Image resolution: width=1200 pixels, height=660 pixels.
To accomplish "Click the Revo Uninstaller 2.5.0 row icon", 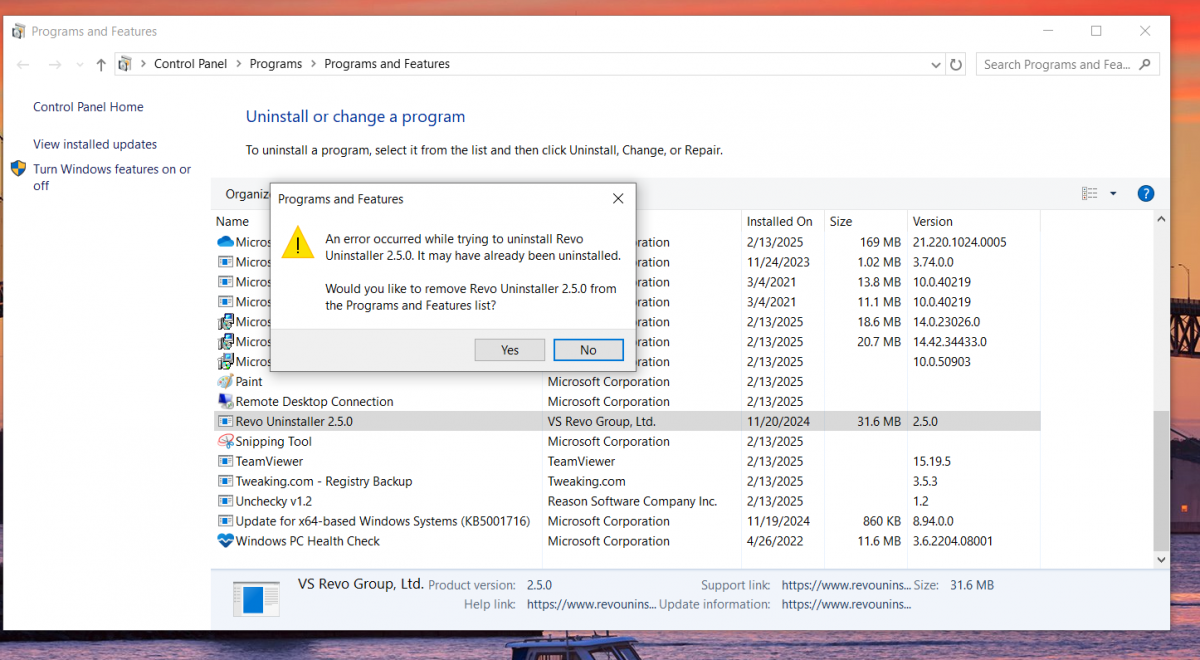I will [225, 421].
